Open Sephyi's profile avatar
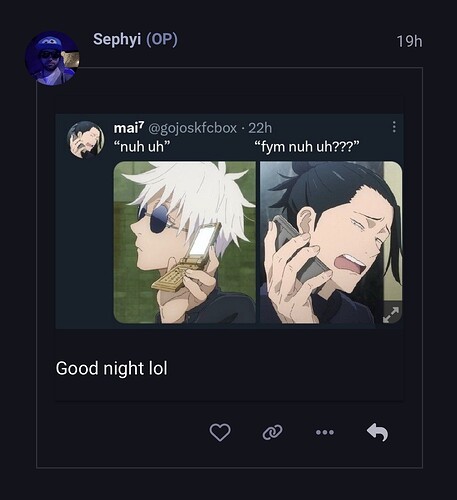This screenshot has width=457, height=500. 52,59
